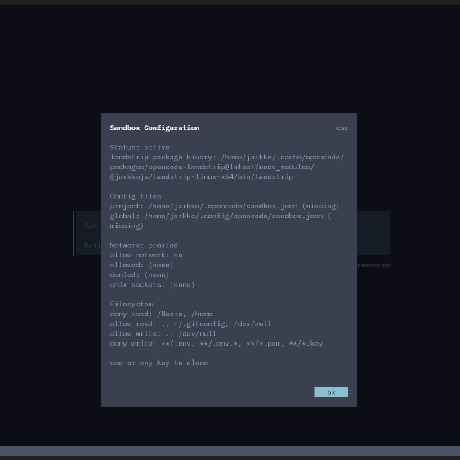Screen dimensions: 460x460
Task: Click the "Filesystem" heading
Action: (x=132, y=304)
